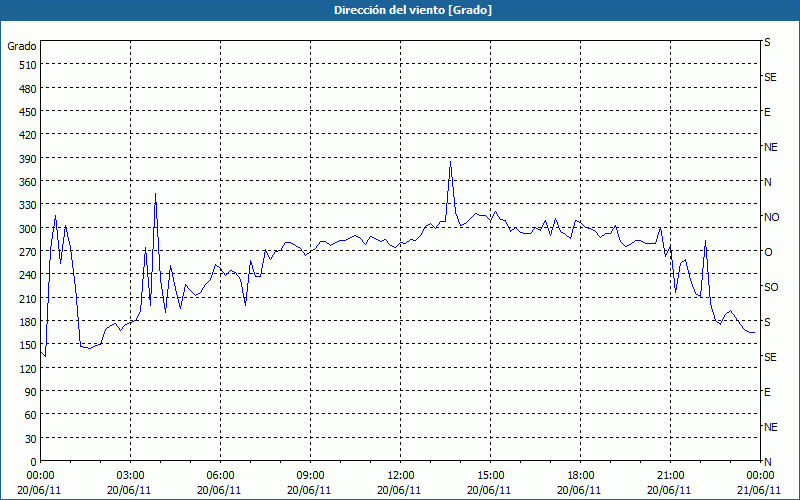Click the chart title Dirección del viento [Grado]
800x500 pixels.
[413, 10]
